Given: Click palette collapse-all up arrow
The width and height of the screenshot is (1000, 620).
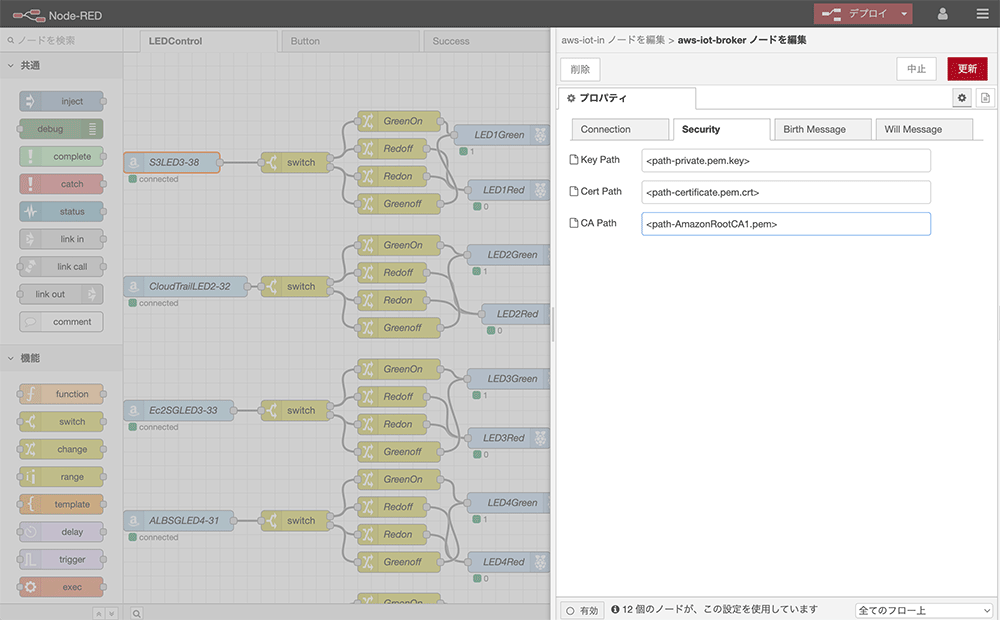Looking at the screenshot, I should tap(98, 613).
